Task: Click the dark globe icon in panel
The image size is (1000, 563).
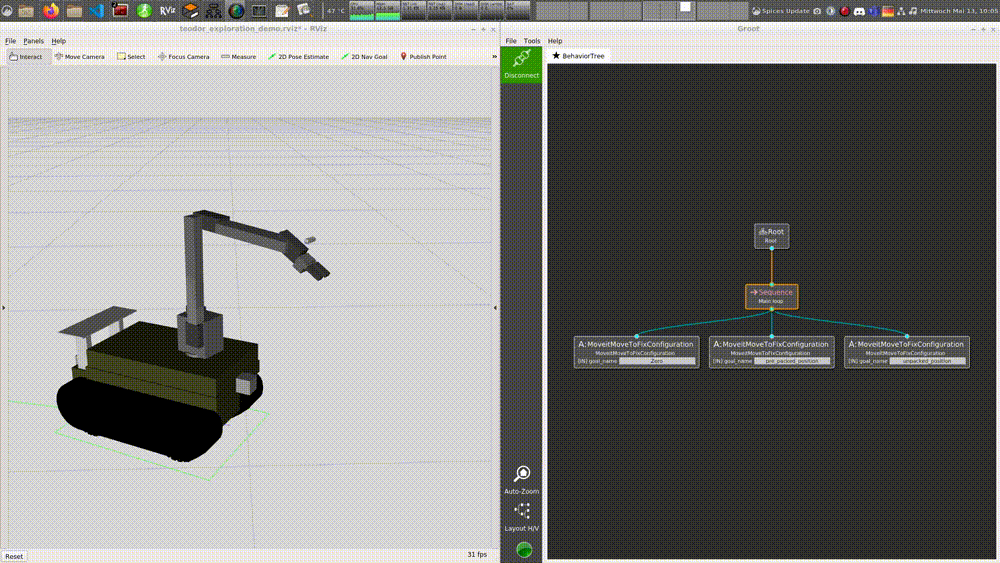Action: pos(237,10)
